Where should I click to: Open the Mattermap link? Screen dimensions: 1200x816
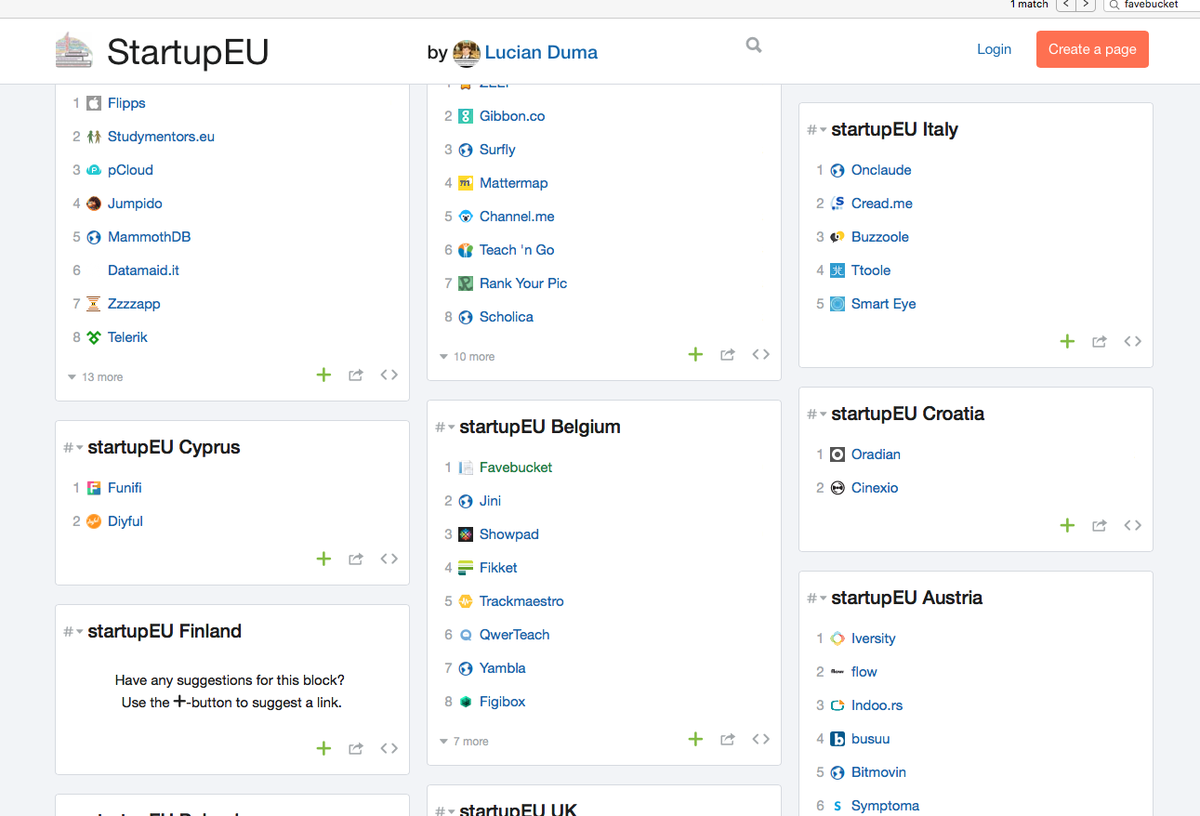coord(514,183)
